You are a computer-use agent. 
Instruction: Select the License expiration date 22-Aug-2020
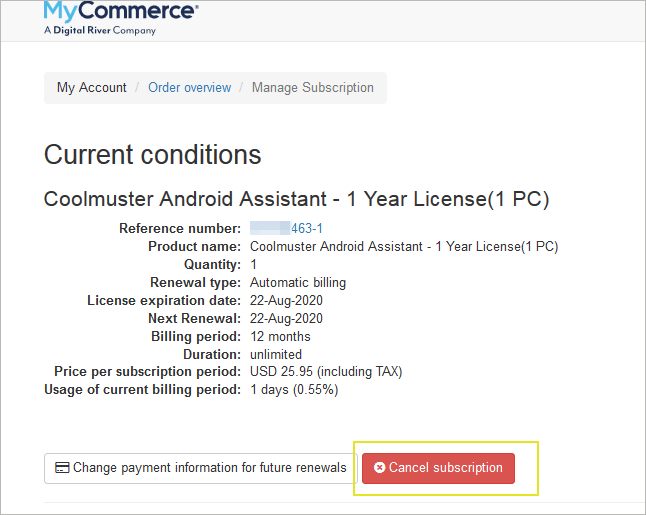[286, 300]
